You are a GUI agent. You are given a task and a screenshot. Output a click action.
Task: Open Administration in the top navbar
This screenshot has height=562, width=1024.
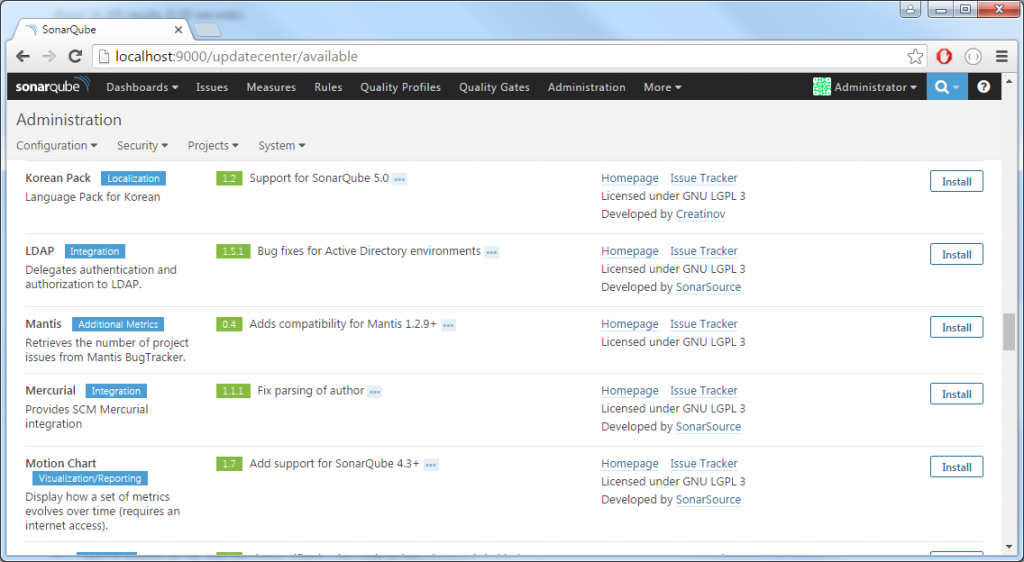click(x=586, y=87)
